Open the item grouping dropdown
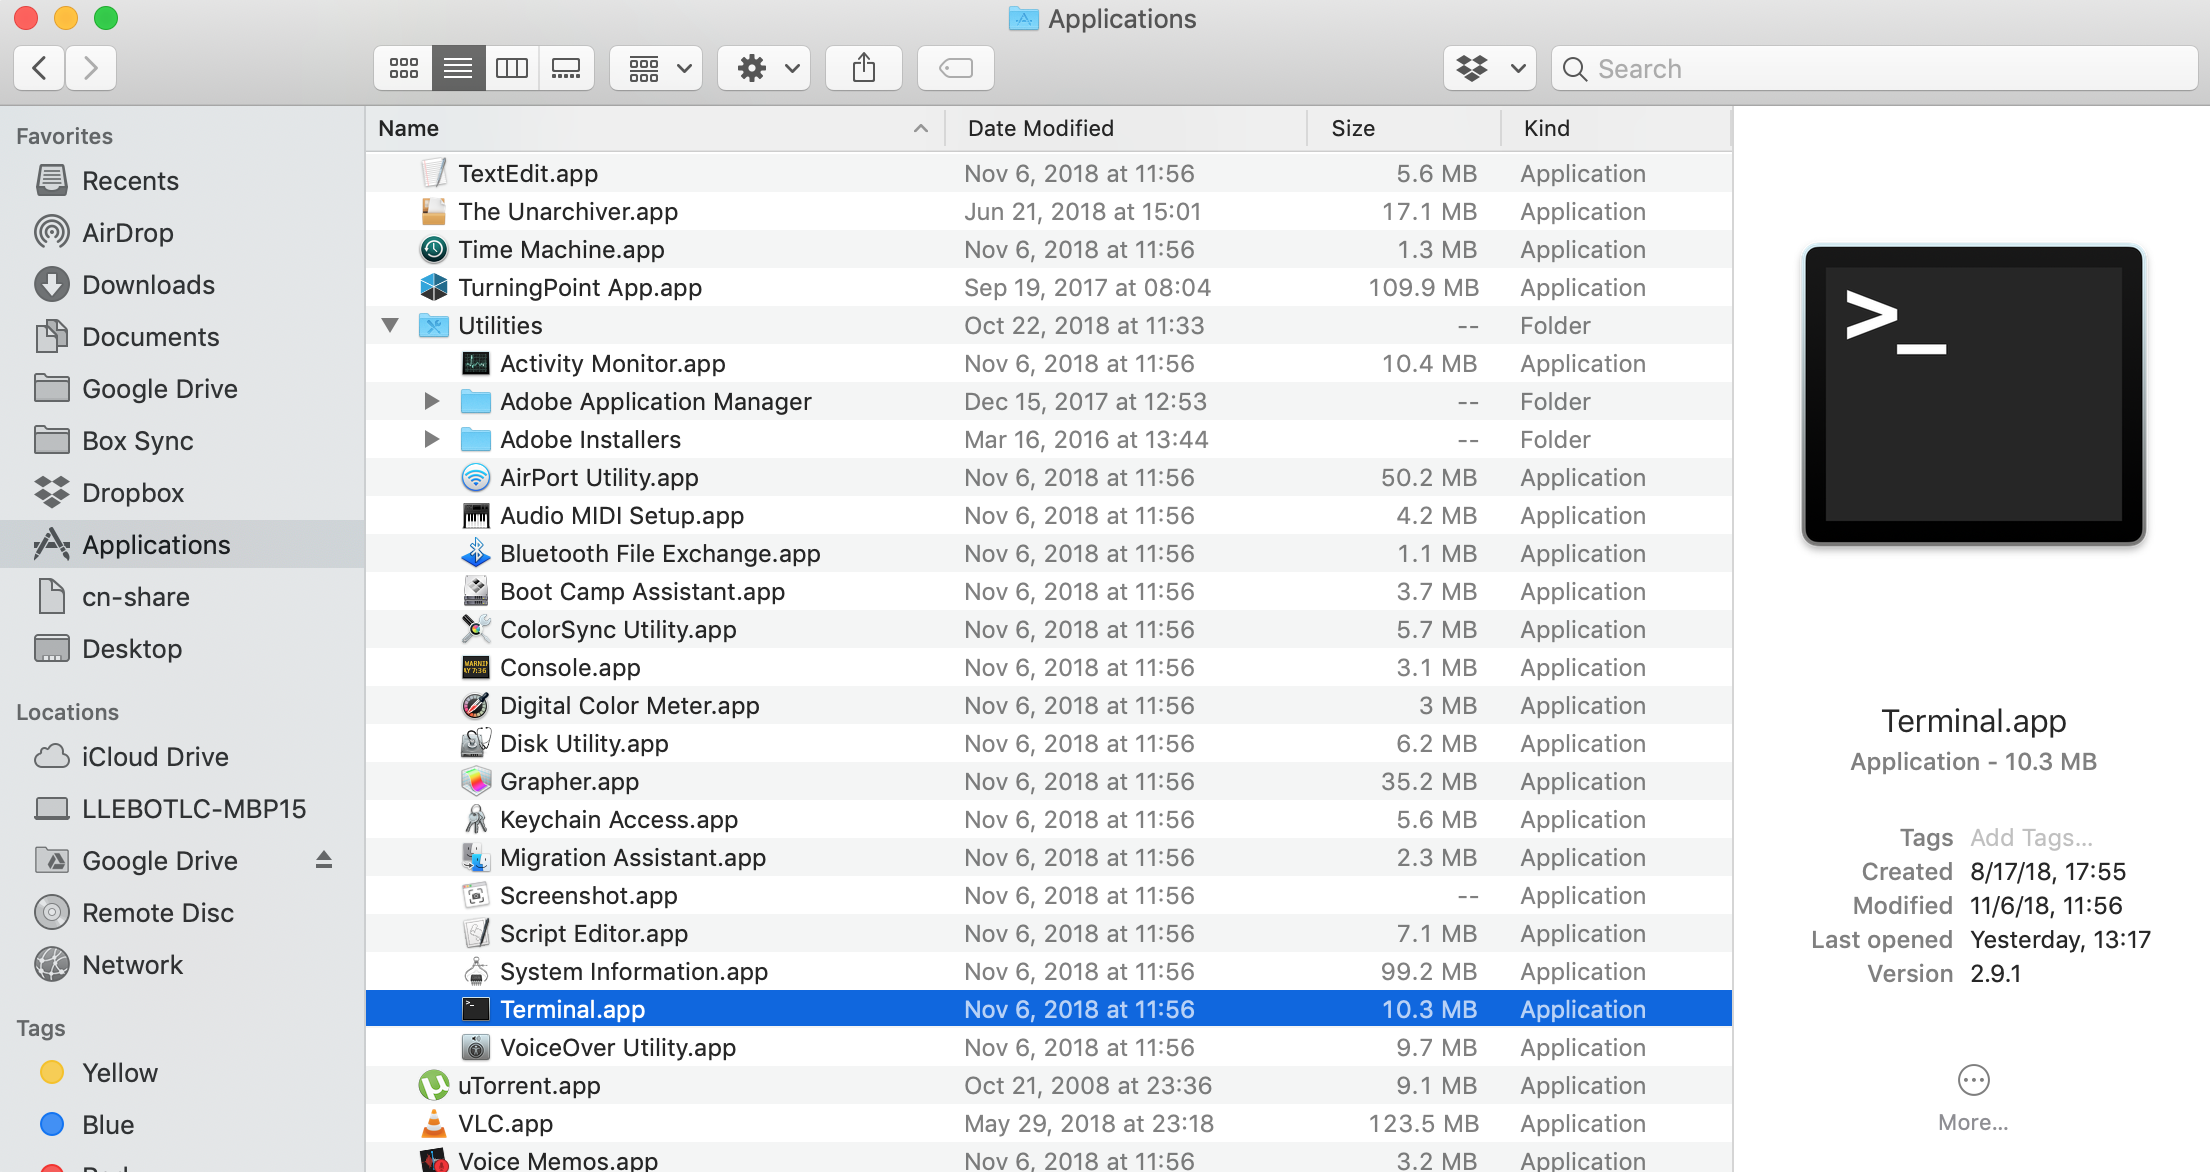 pos(655,68)
